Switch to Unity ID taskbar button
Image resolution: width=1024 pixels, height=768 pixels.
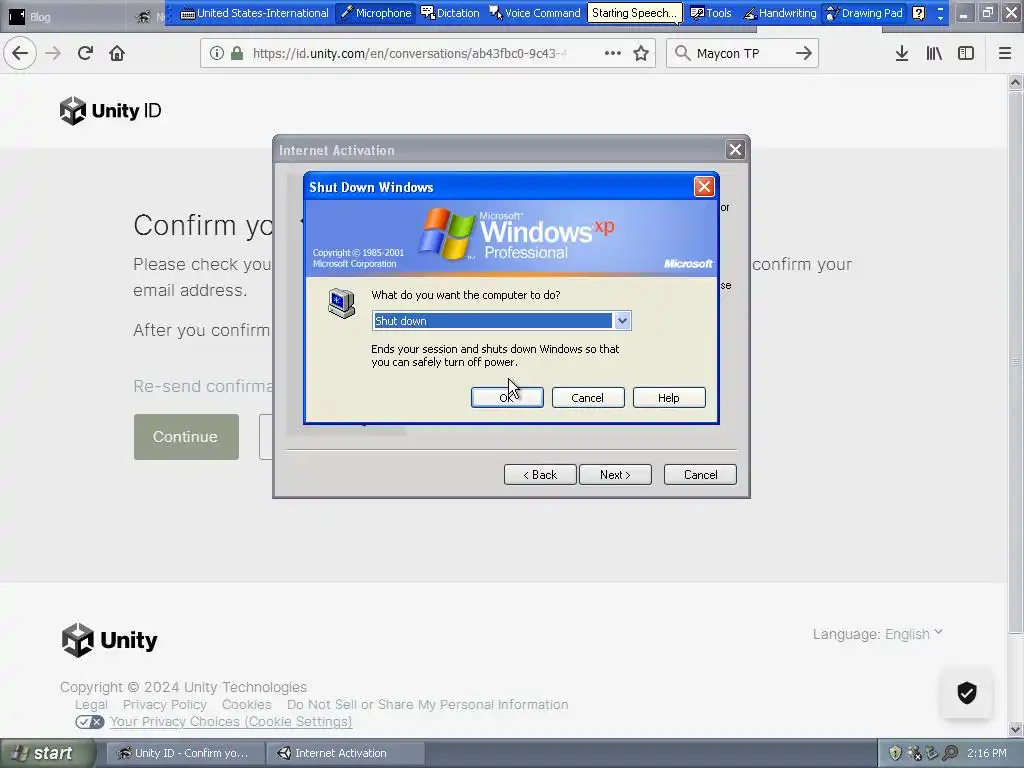point(185,753)
